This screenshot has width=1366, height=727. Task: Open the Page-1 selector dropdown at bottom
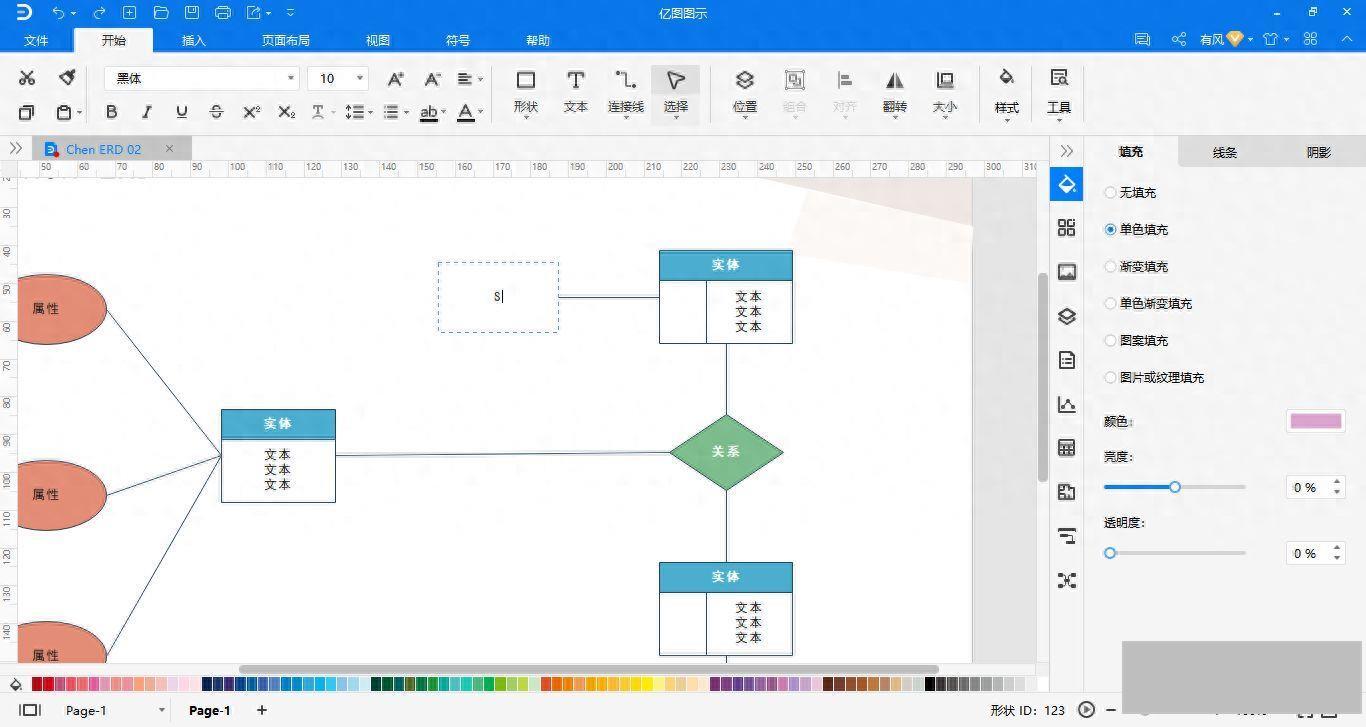pos(161,710)
